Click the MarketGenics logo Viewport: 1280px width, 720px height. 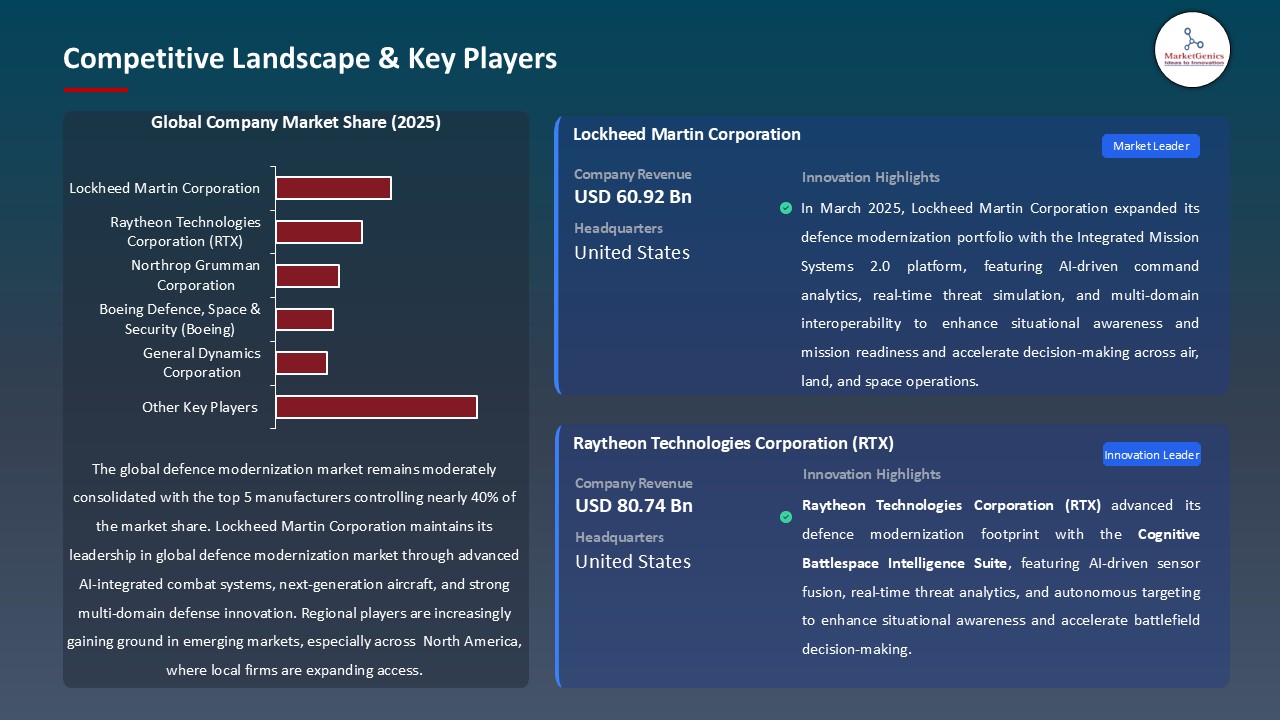coord(1192,49)
